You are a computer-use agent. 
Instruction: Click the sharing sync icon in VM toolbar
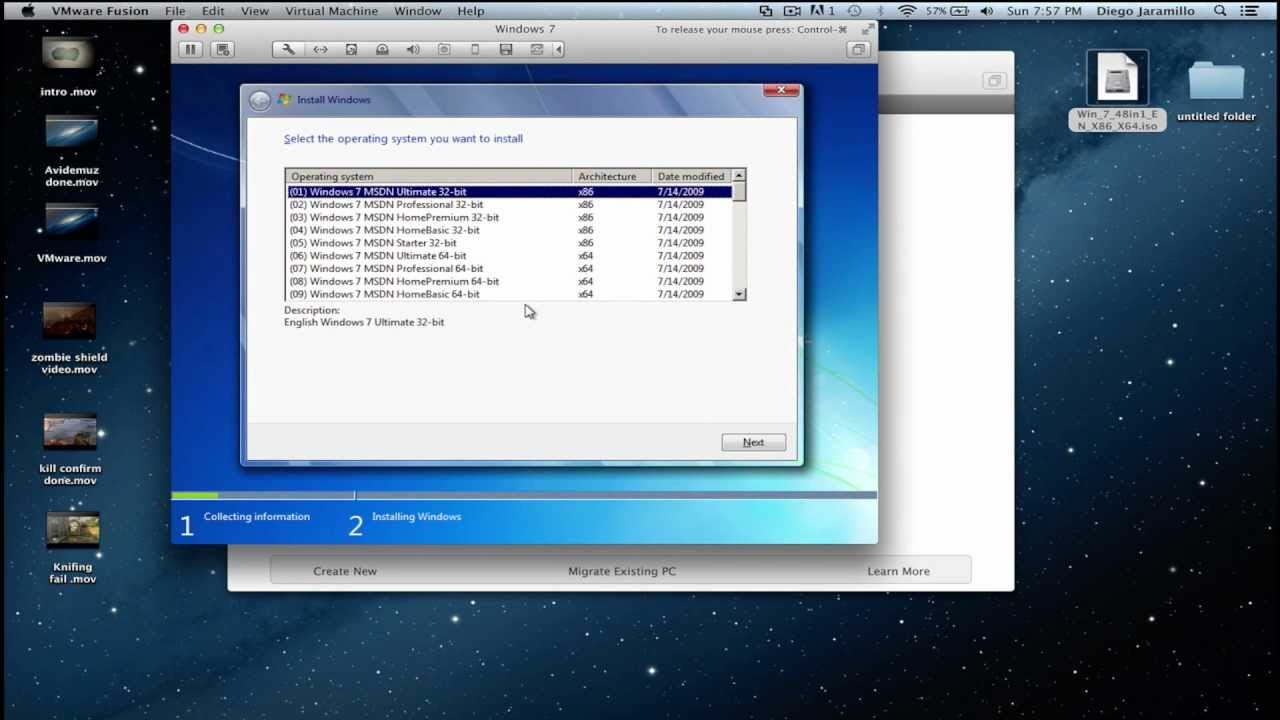point(537,49)
